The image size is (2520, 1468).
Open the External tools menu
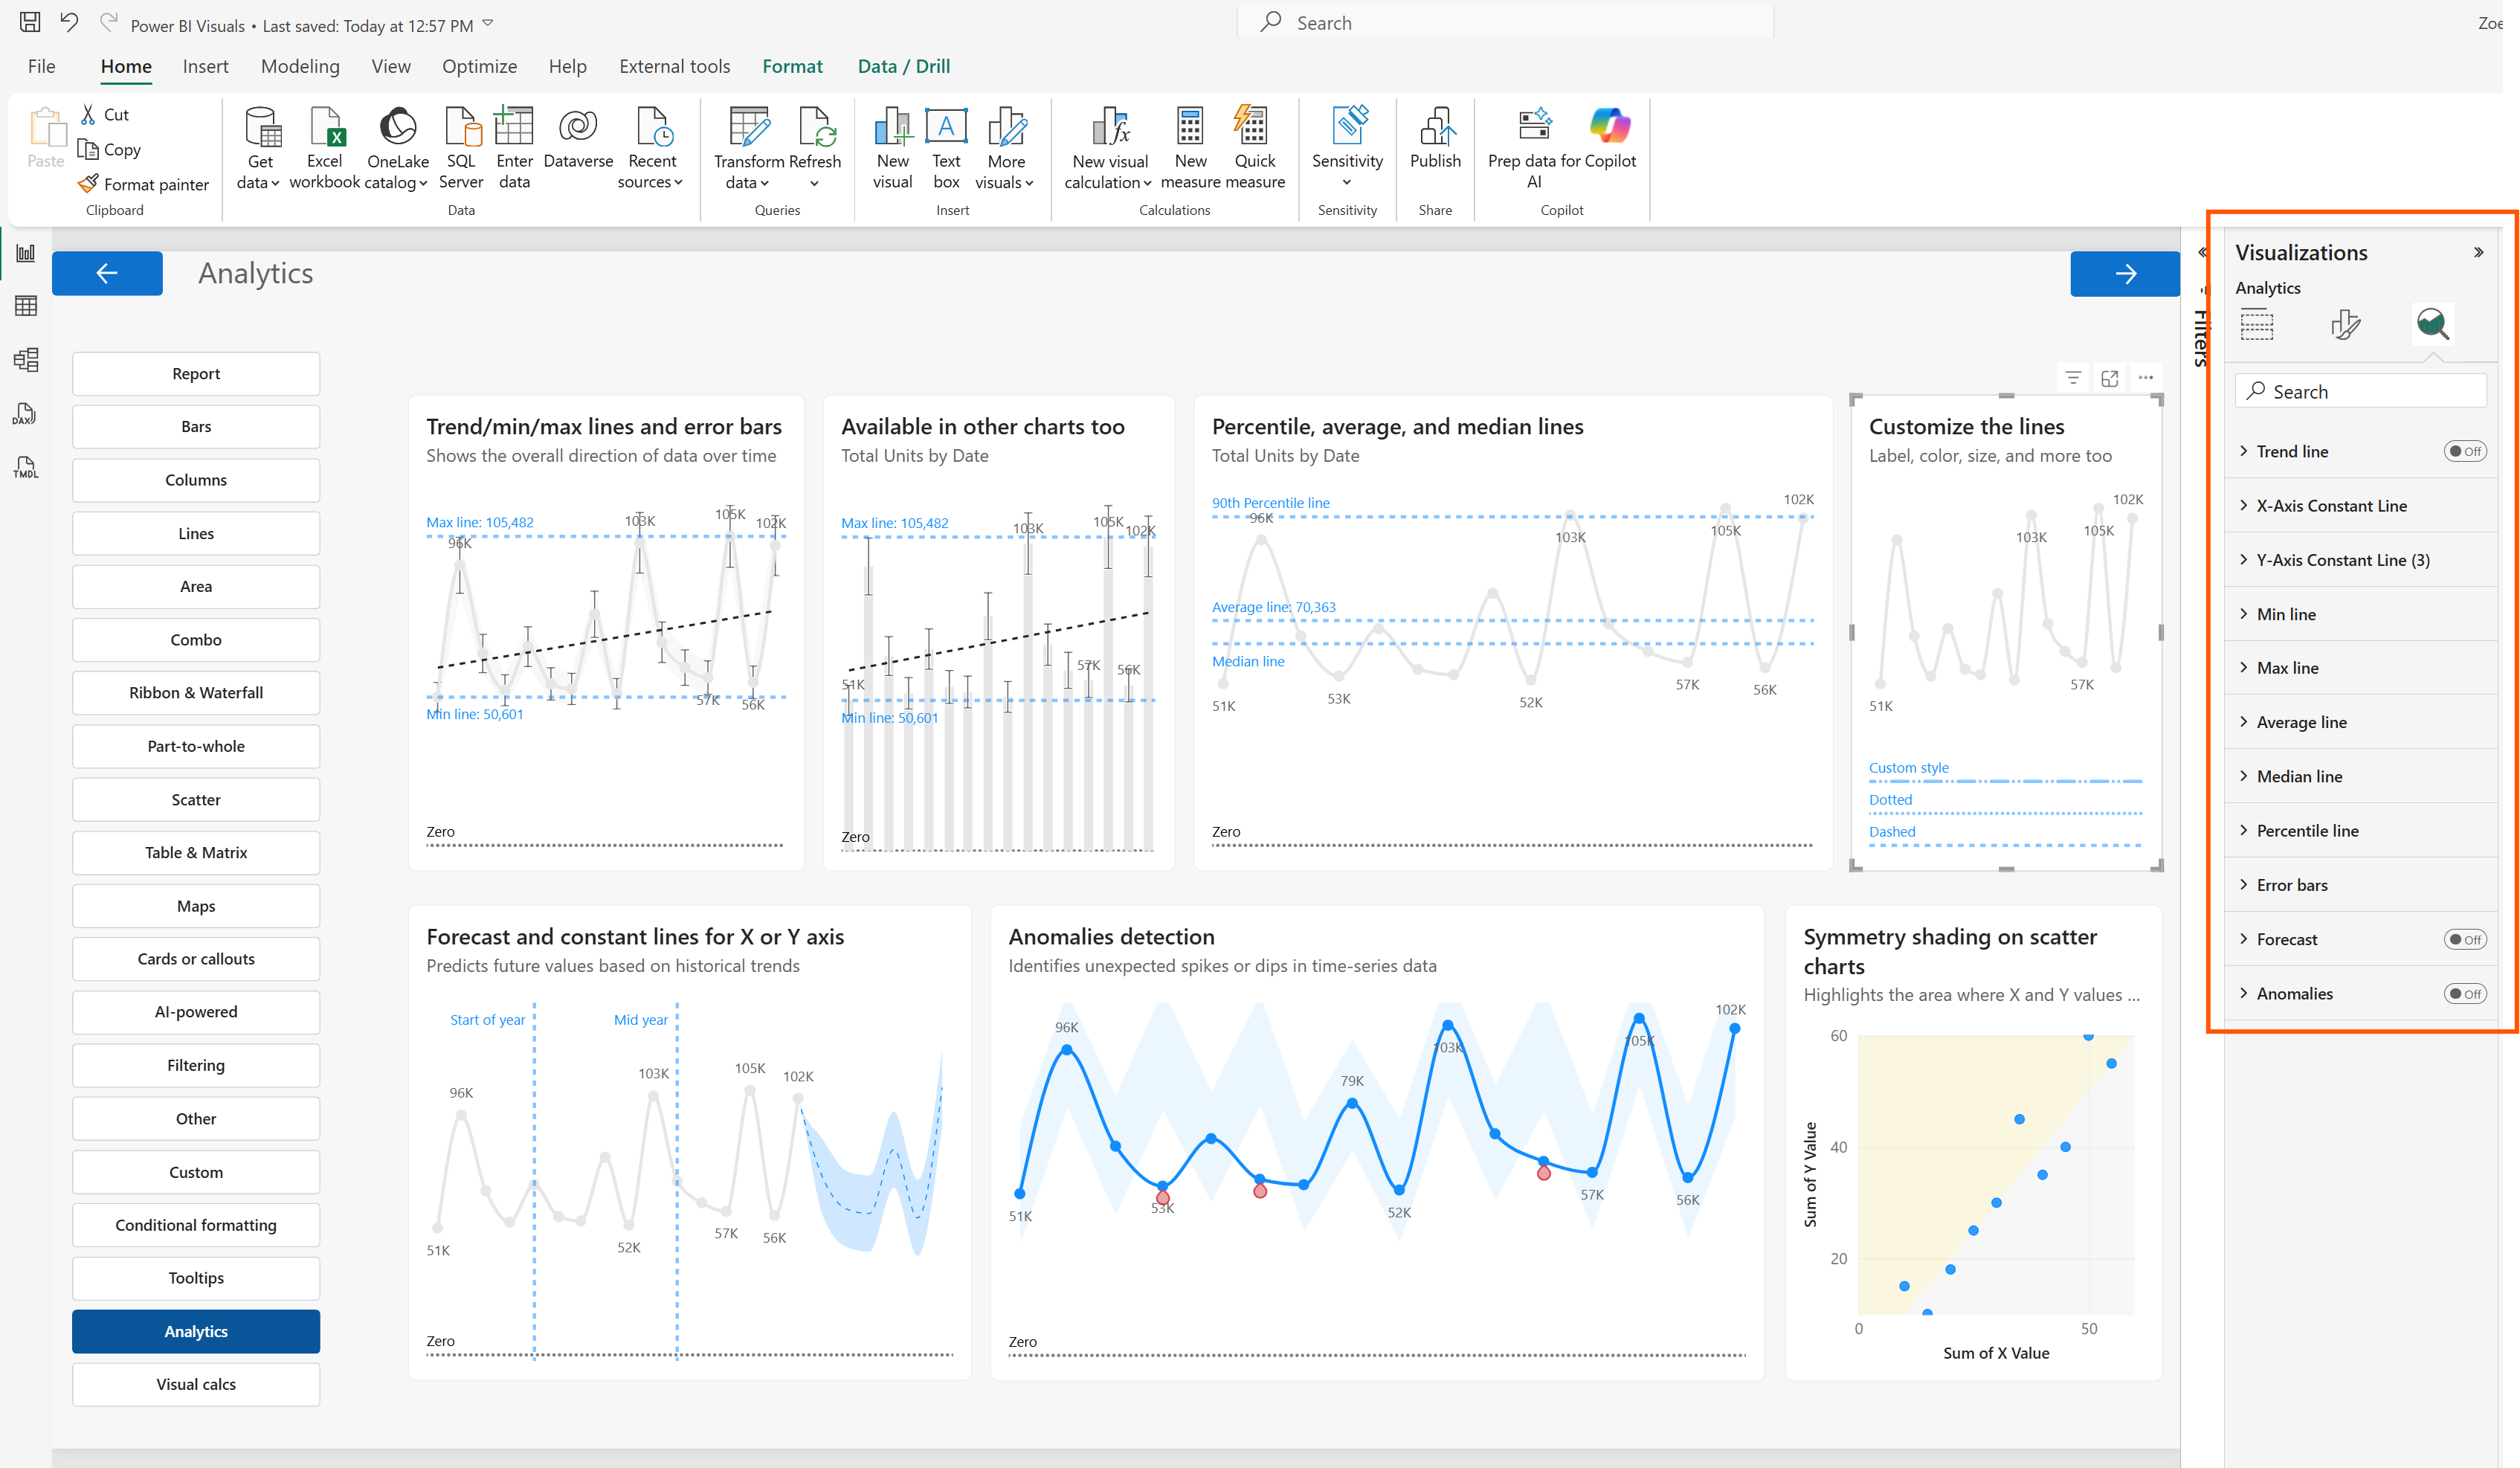674,66
